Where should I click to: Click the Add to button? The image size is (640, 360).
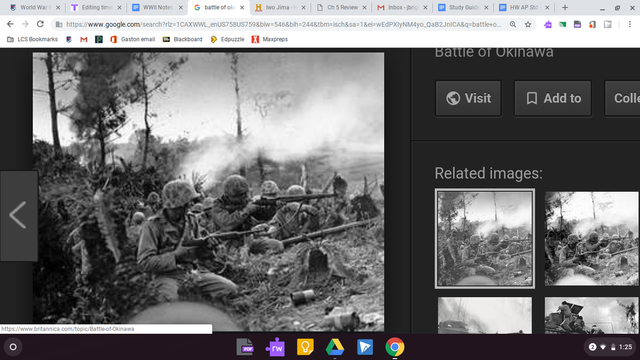click(x=553, y=98)
